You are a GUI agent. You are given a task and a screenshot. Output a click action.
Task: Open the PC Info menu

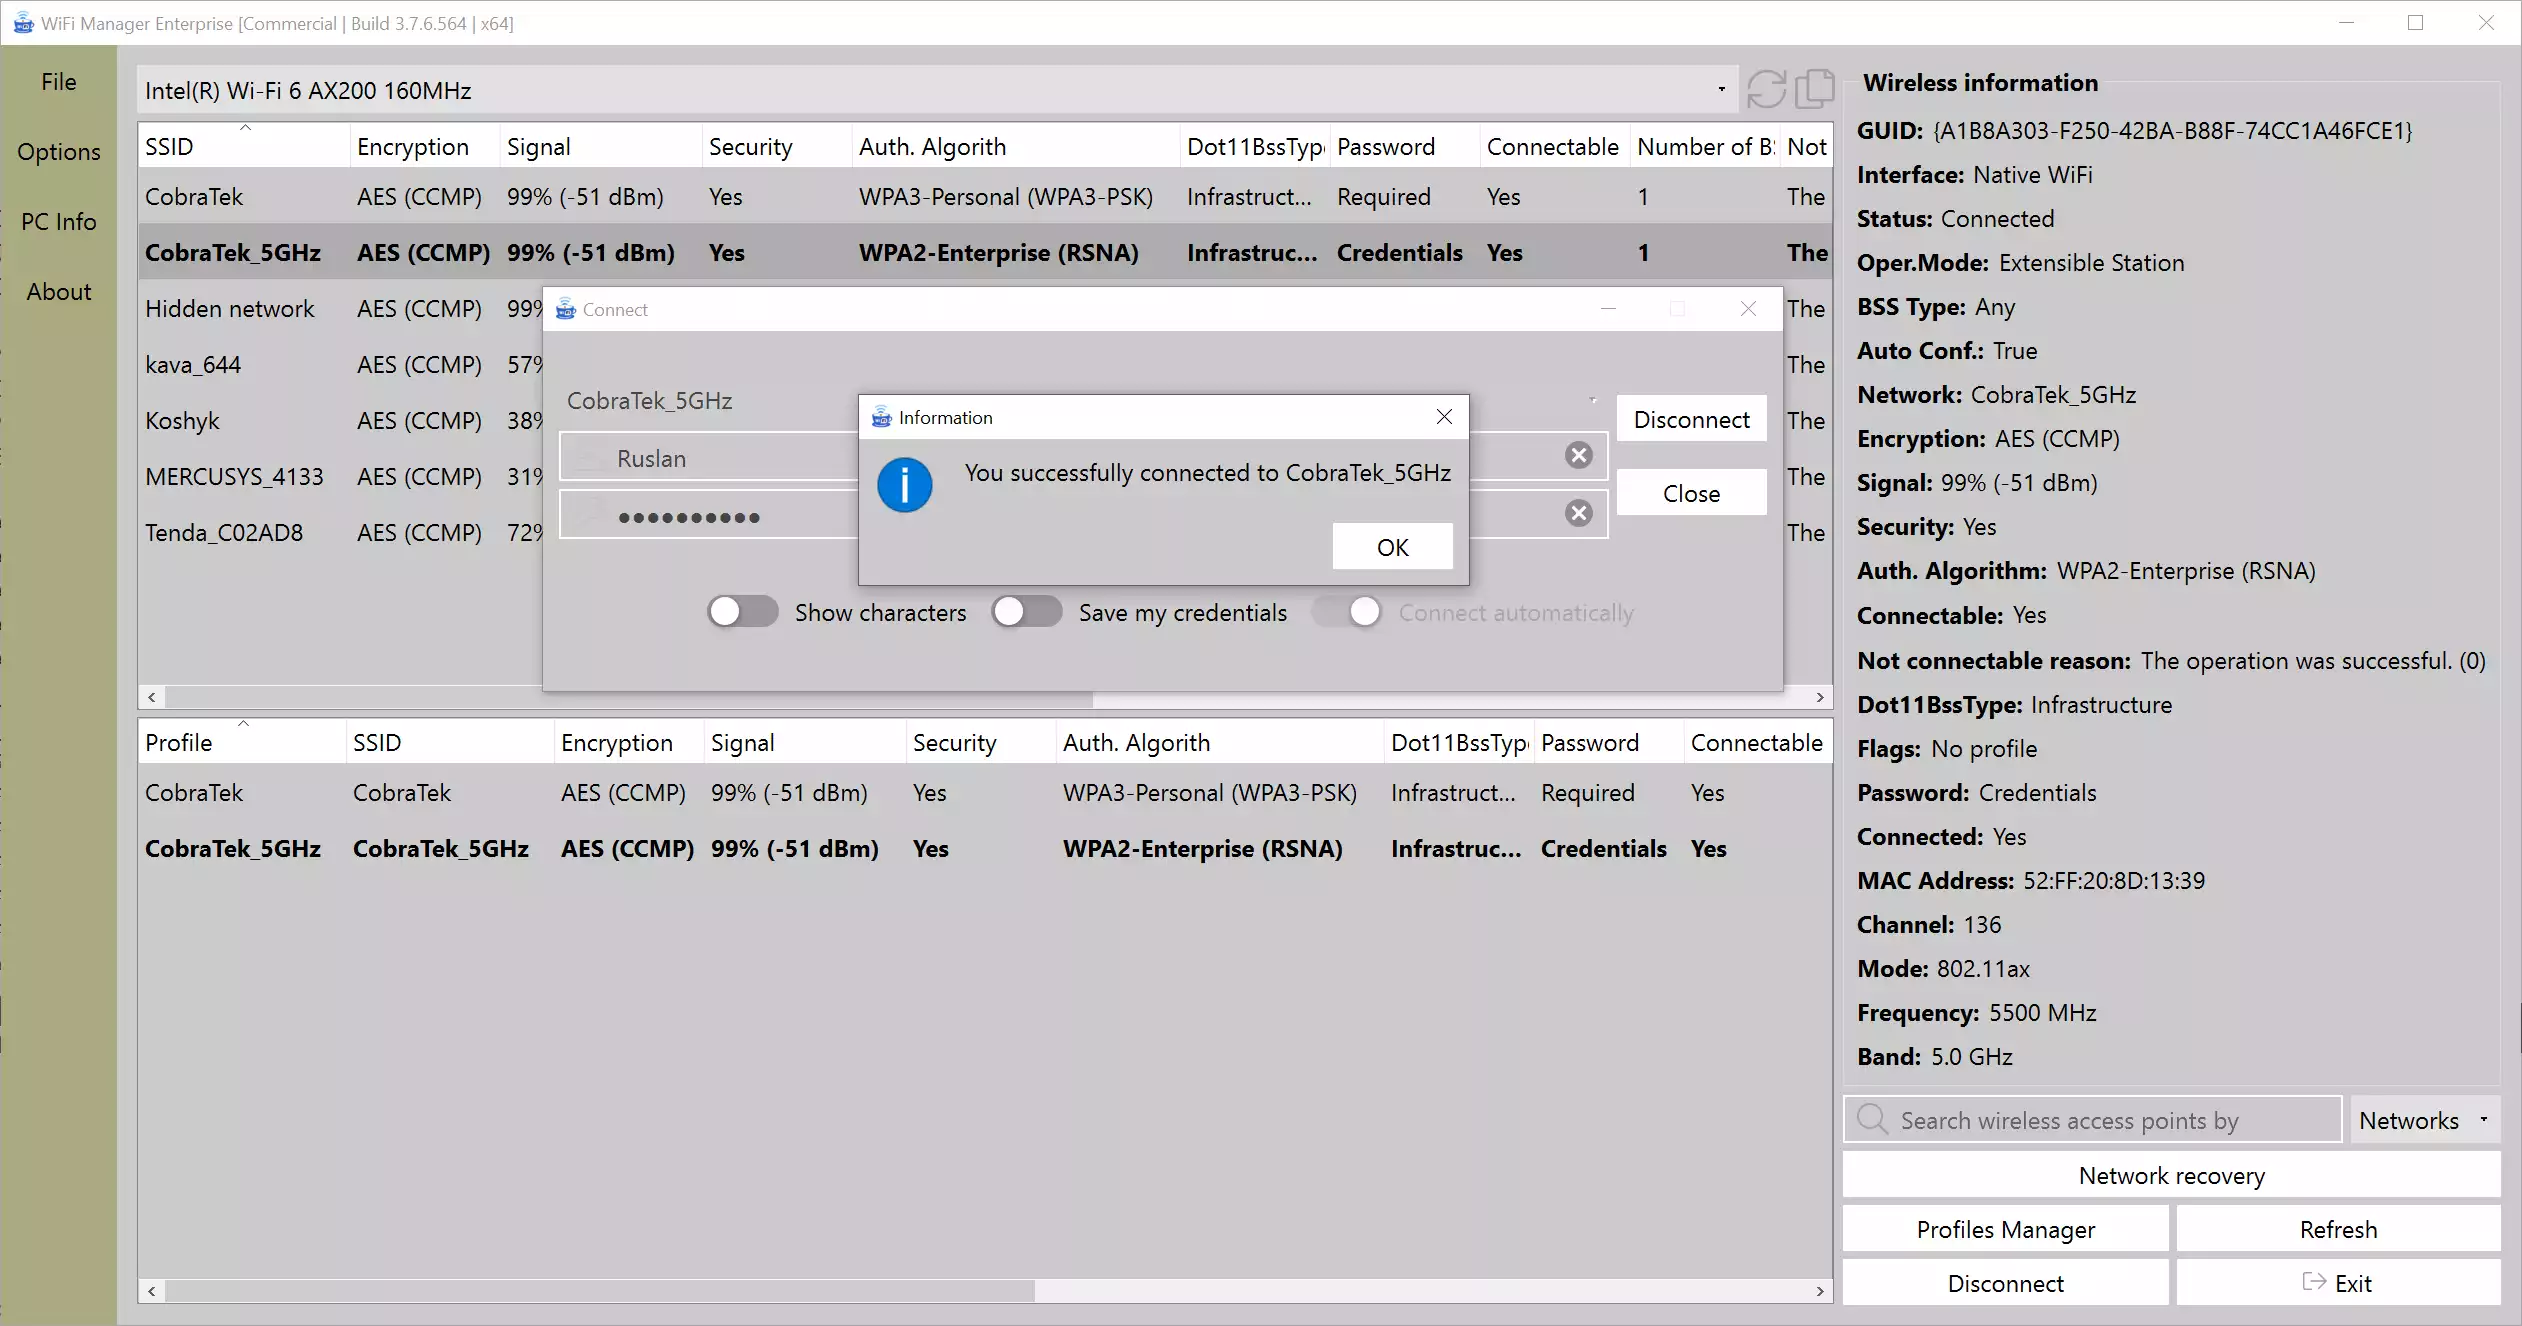pos(59,222)
